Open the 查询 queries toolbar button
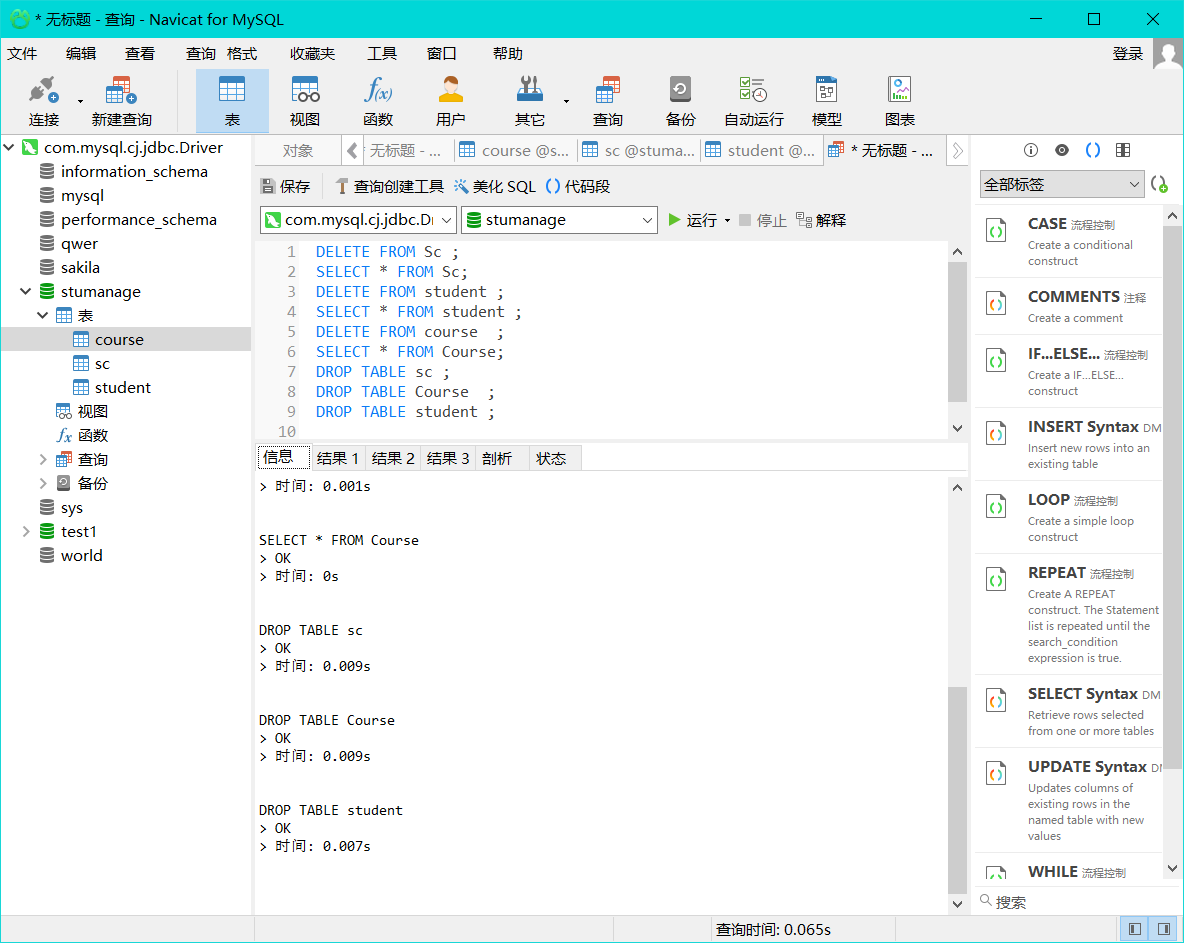 coord(607,101)
